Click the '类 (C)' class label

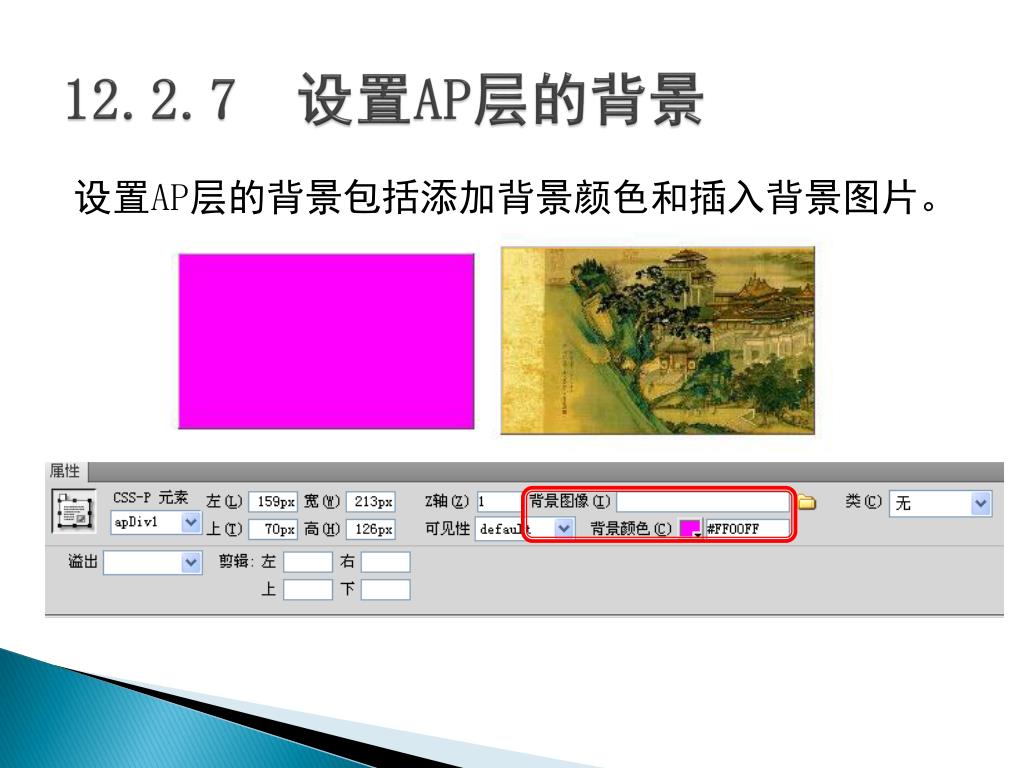click(x=863, y=502)
